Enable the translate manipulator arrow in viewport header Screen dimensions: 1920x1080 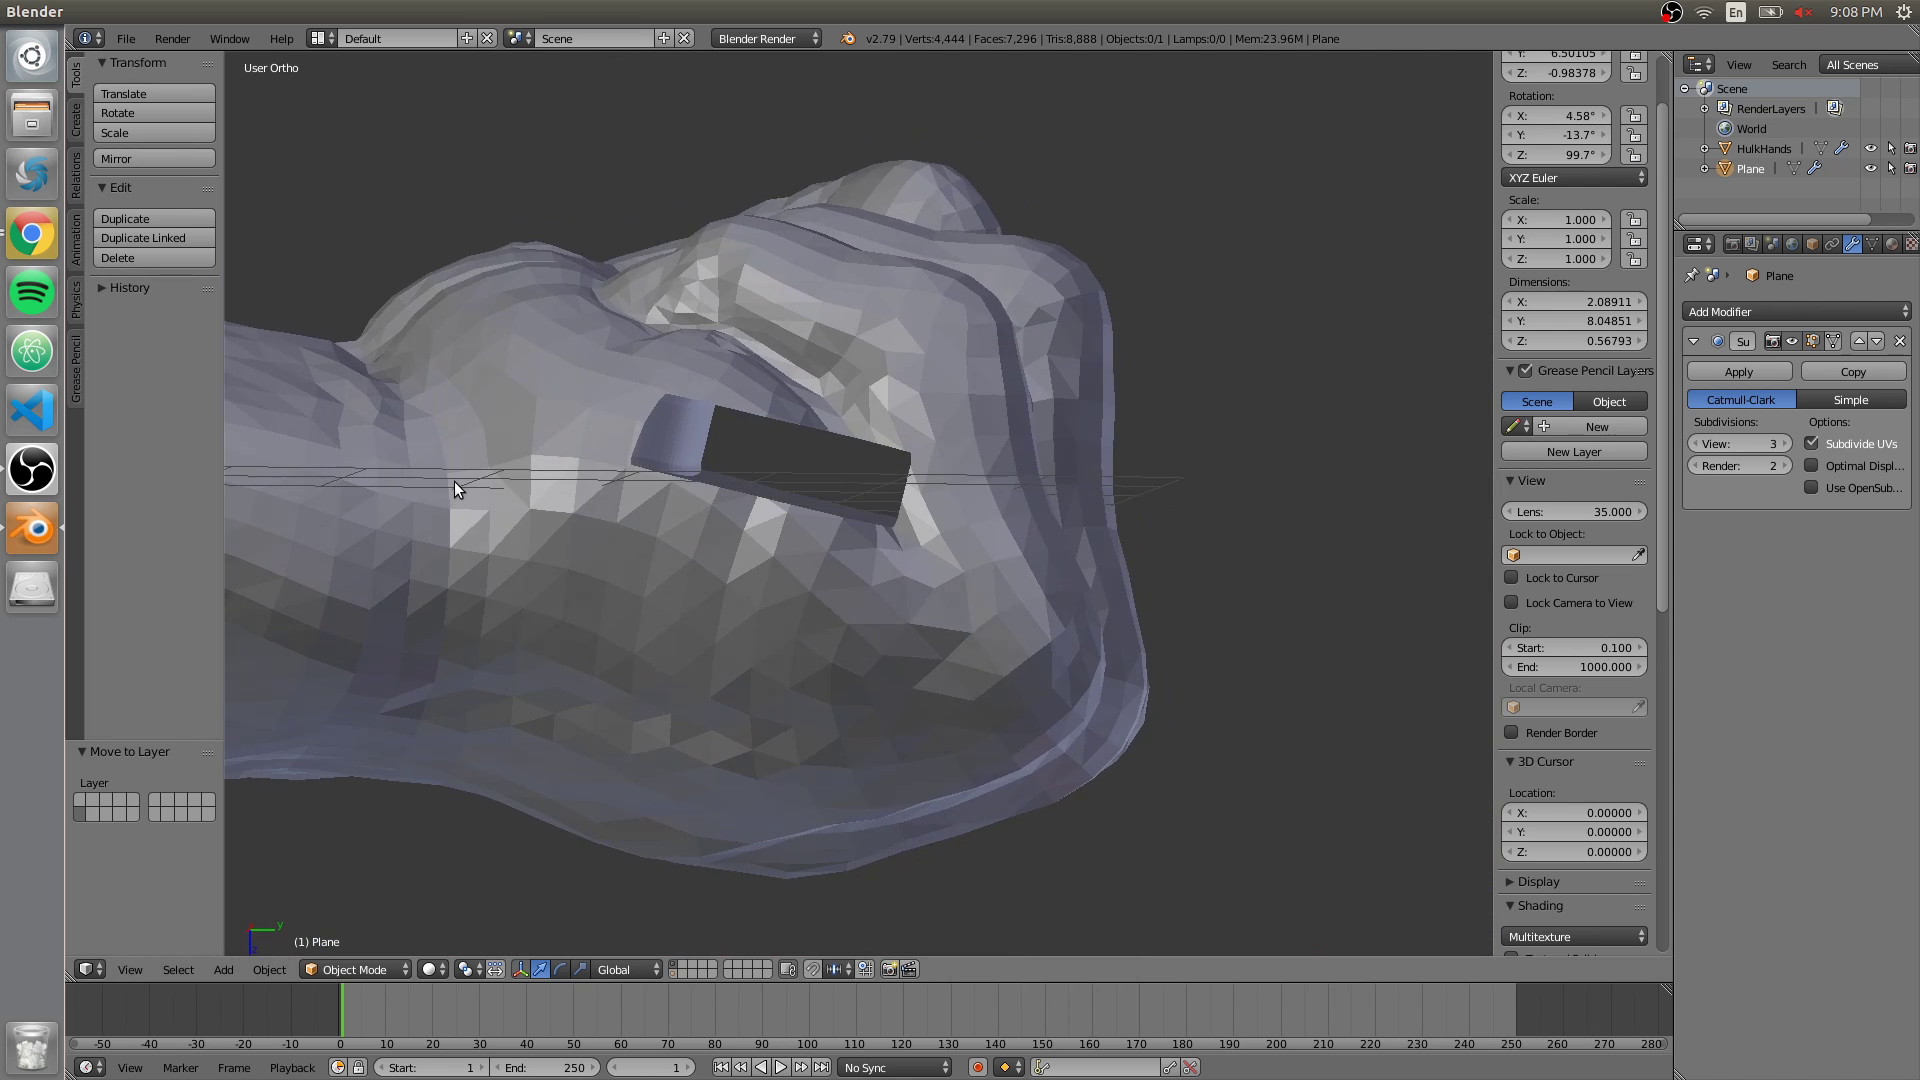coord(540,969)
